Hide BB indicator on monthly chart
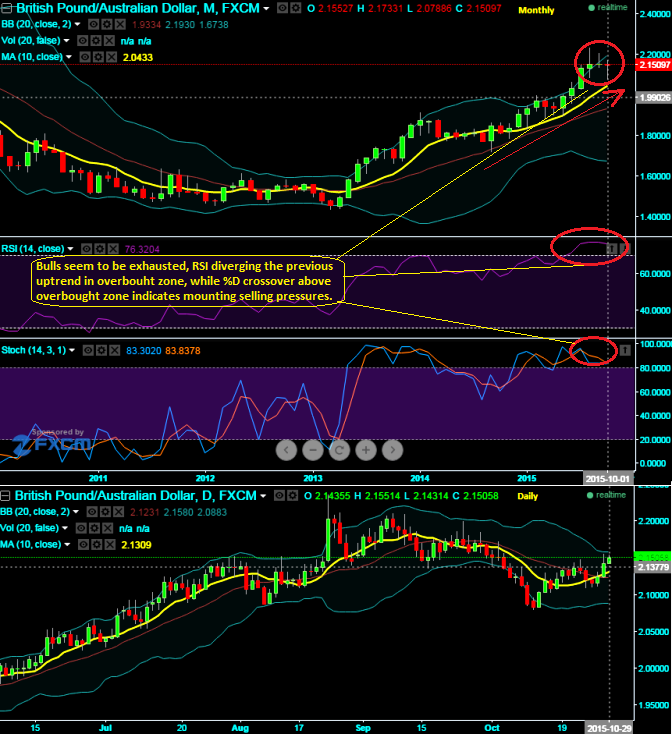Screen dimensions: 672x734 [x=94, y=24]
